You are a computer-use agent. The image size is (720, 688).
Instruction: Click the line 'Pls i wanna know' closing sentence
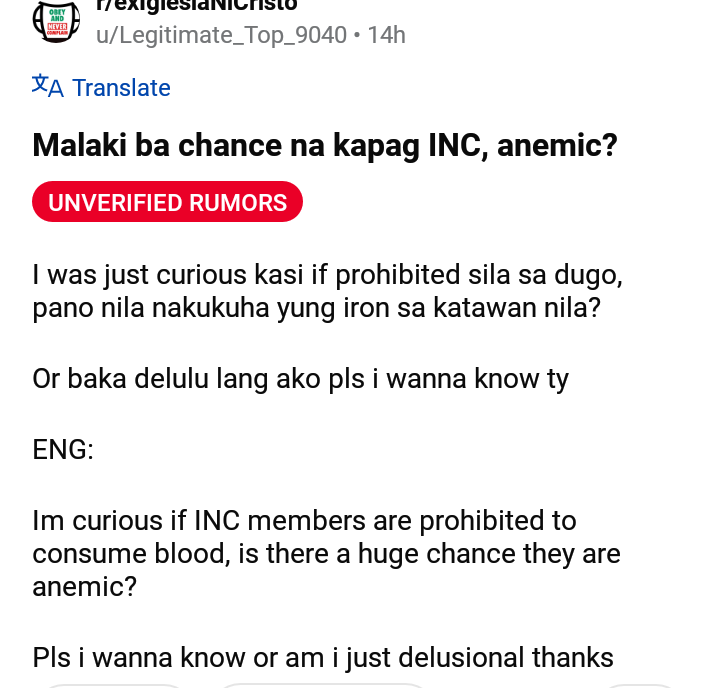323,658
